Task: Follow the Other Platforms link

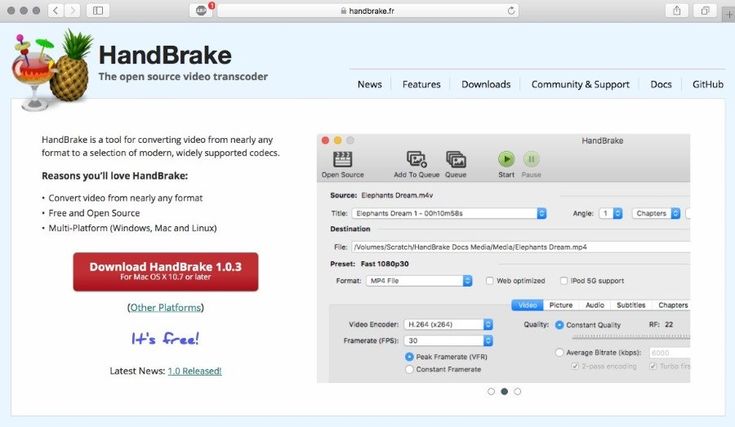Action: coord(165,307)
